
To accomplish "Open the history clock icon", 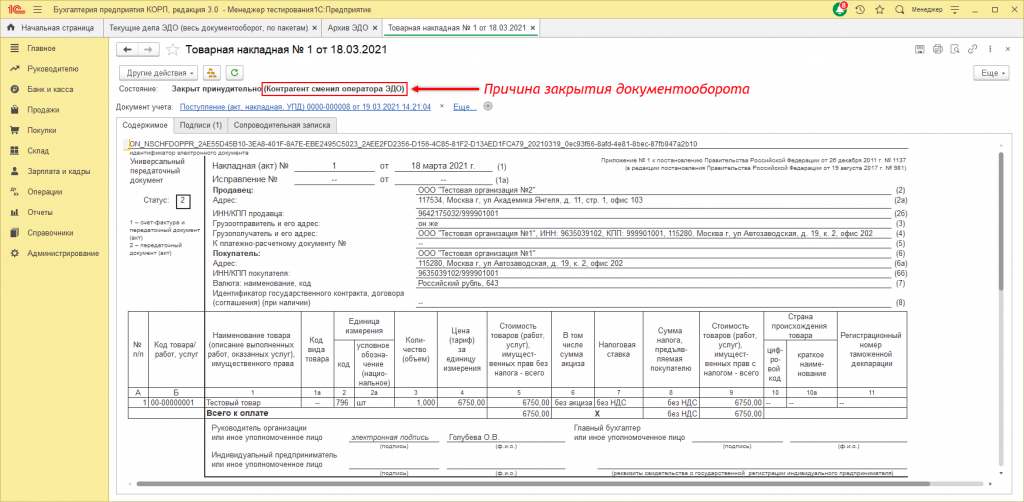I will tap(859, 8).
